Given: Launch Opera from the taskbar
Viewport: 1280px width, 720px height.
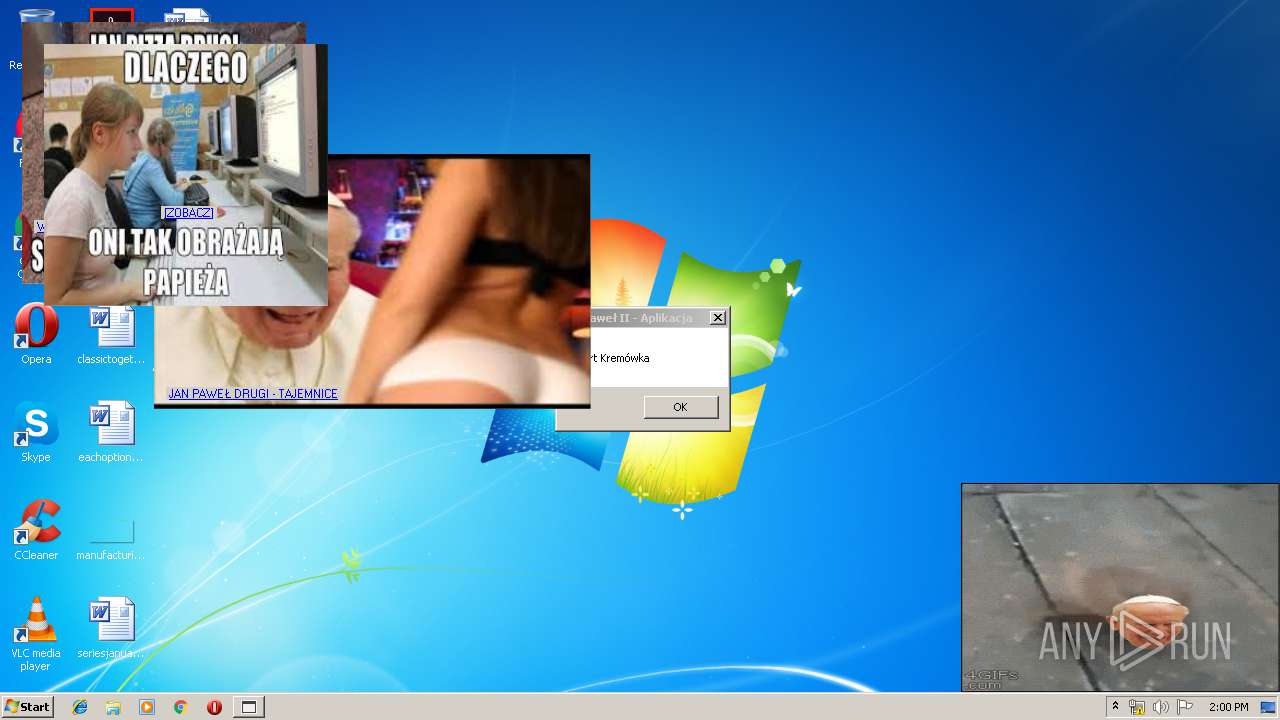Looking at the screenshot, I should tap(214, 707).
